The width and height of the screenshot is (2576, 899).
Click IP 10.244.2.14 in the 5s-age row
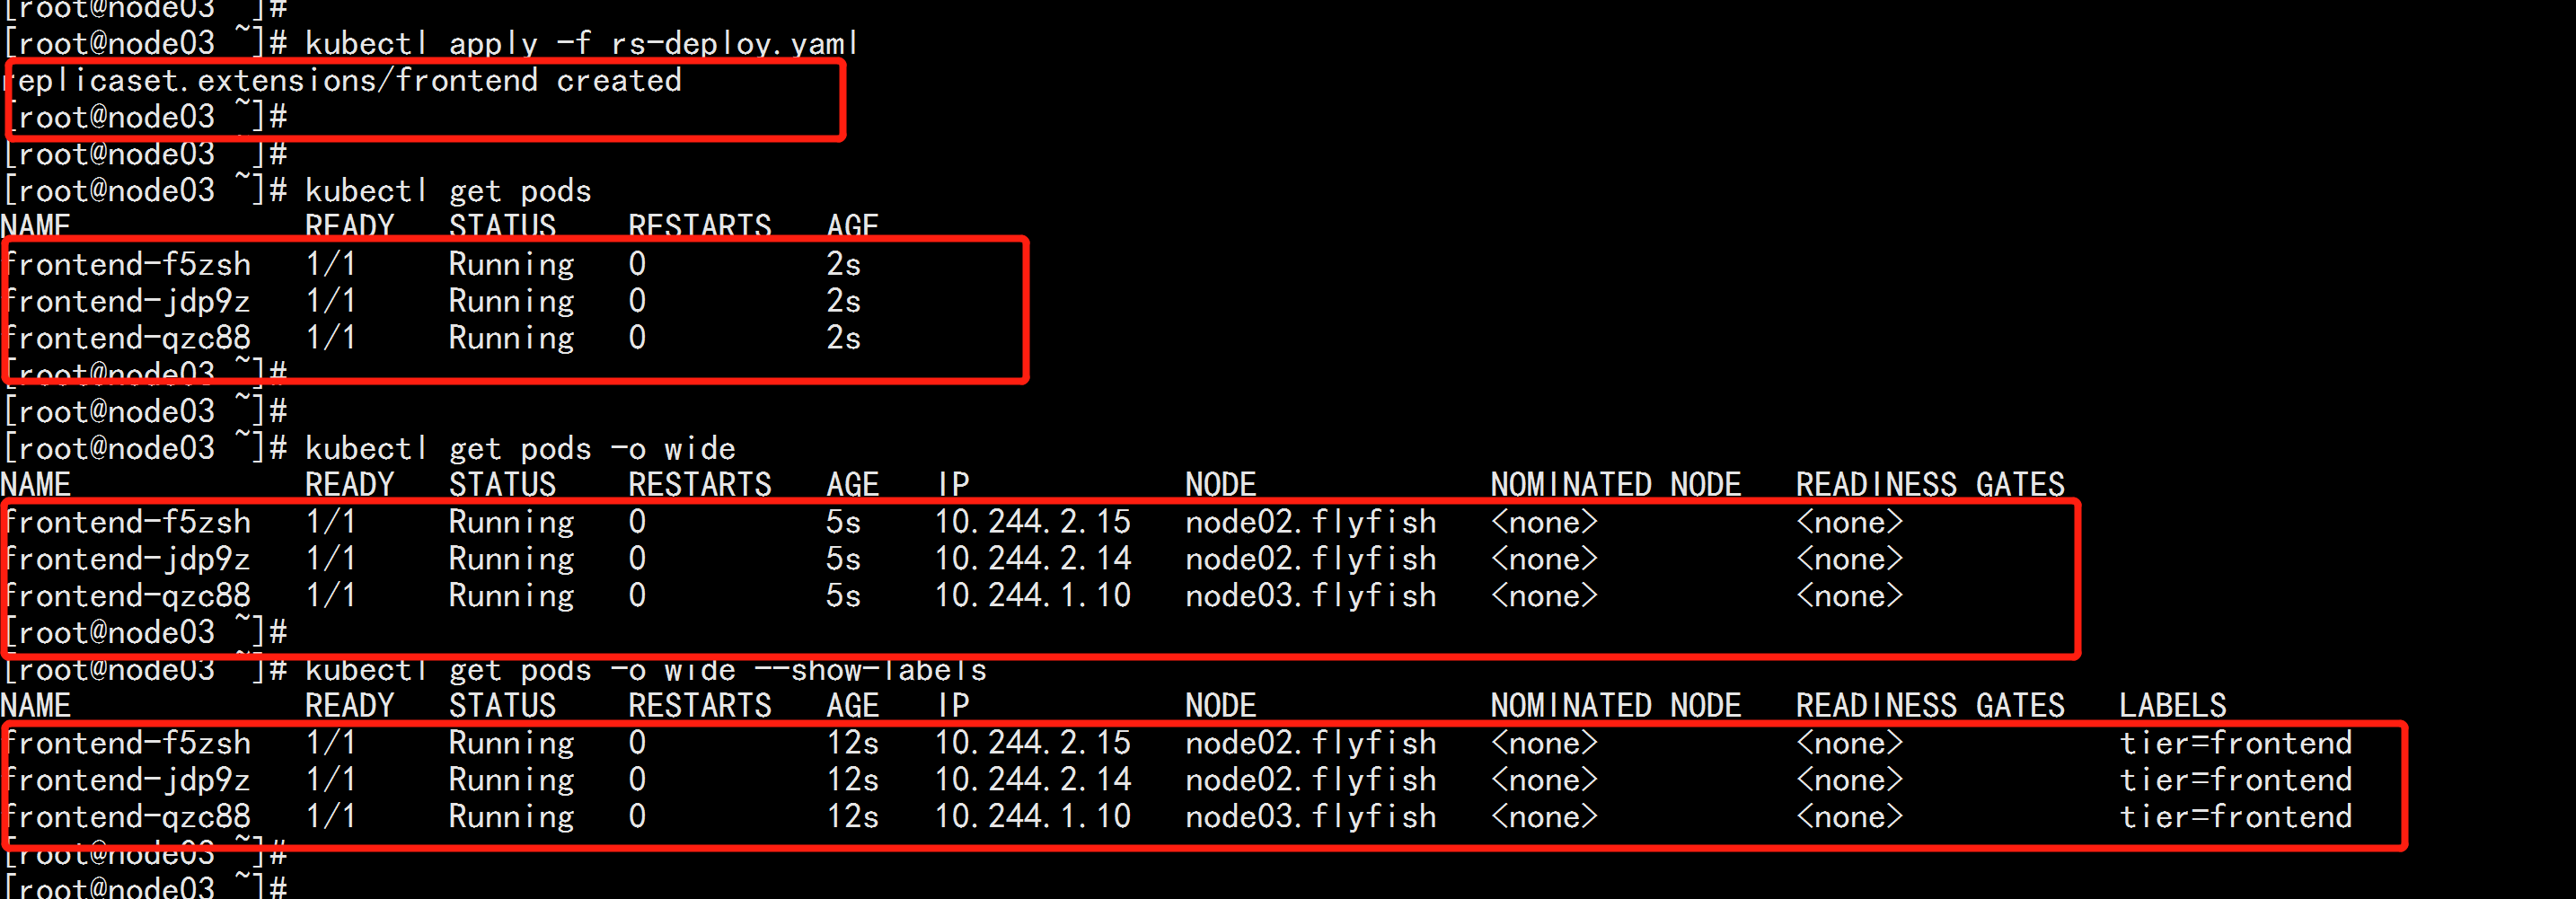1033,560
